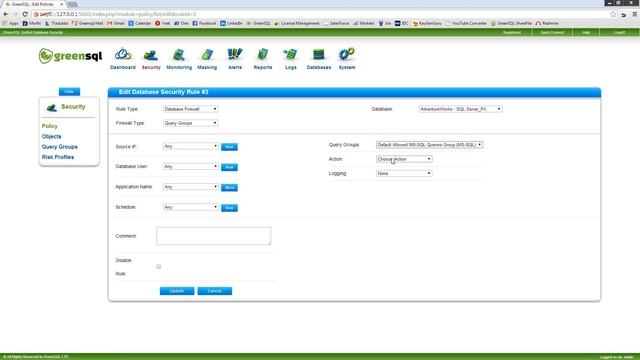Go to Objects in Security sidebar
The height and width of the screenshot is (360, 640).
(51, 136)
